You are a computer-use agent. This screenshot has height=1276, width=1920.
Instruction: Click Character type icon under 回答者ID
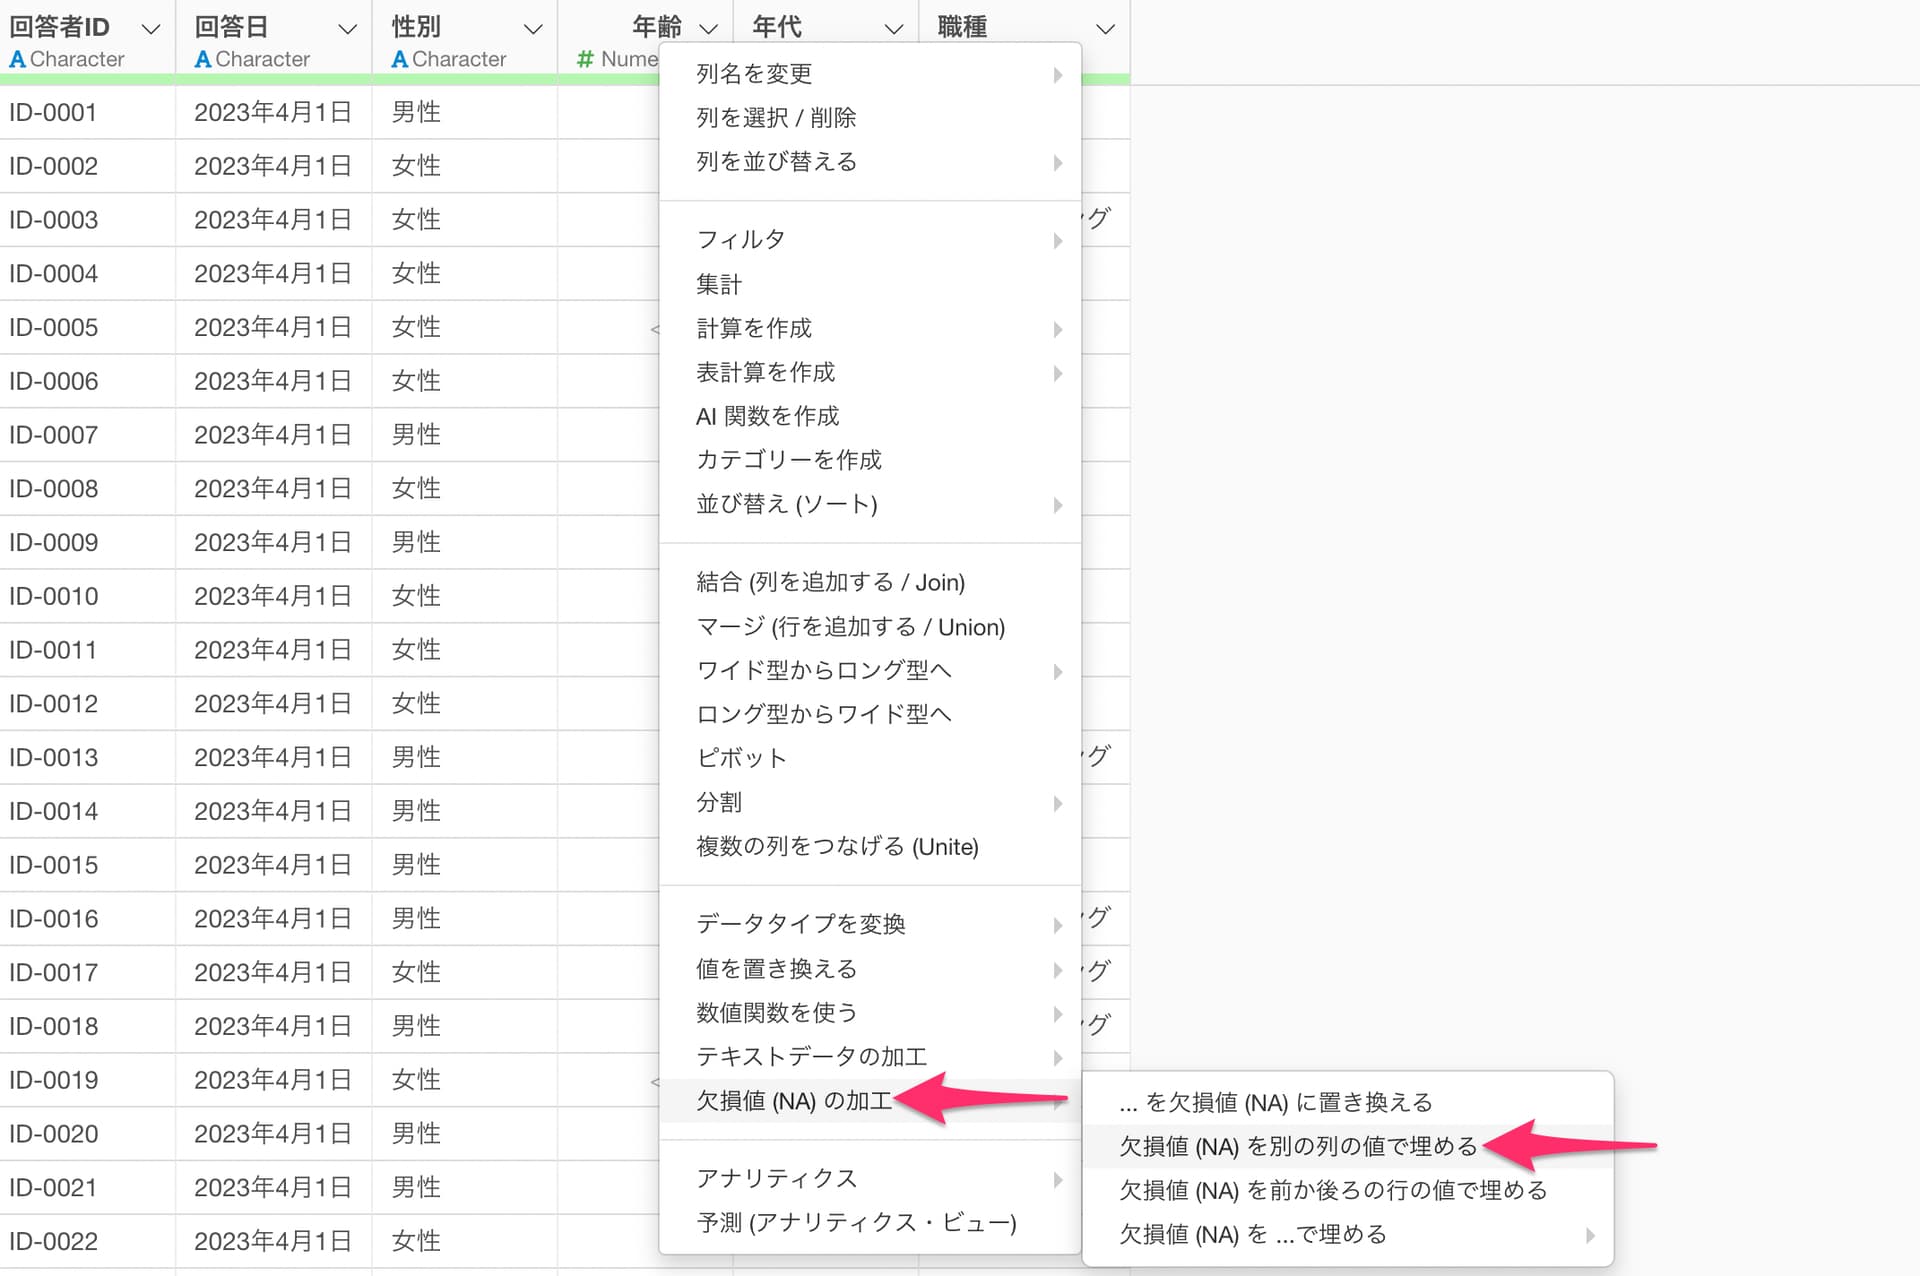(17, 60)
